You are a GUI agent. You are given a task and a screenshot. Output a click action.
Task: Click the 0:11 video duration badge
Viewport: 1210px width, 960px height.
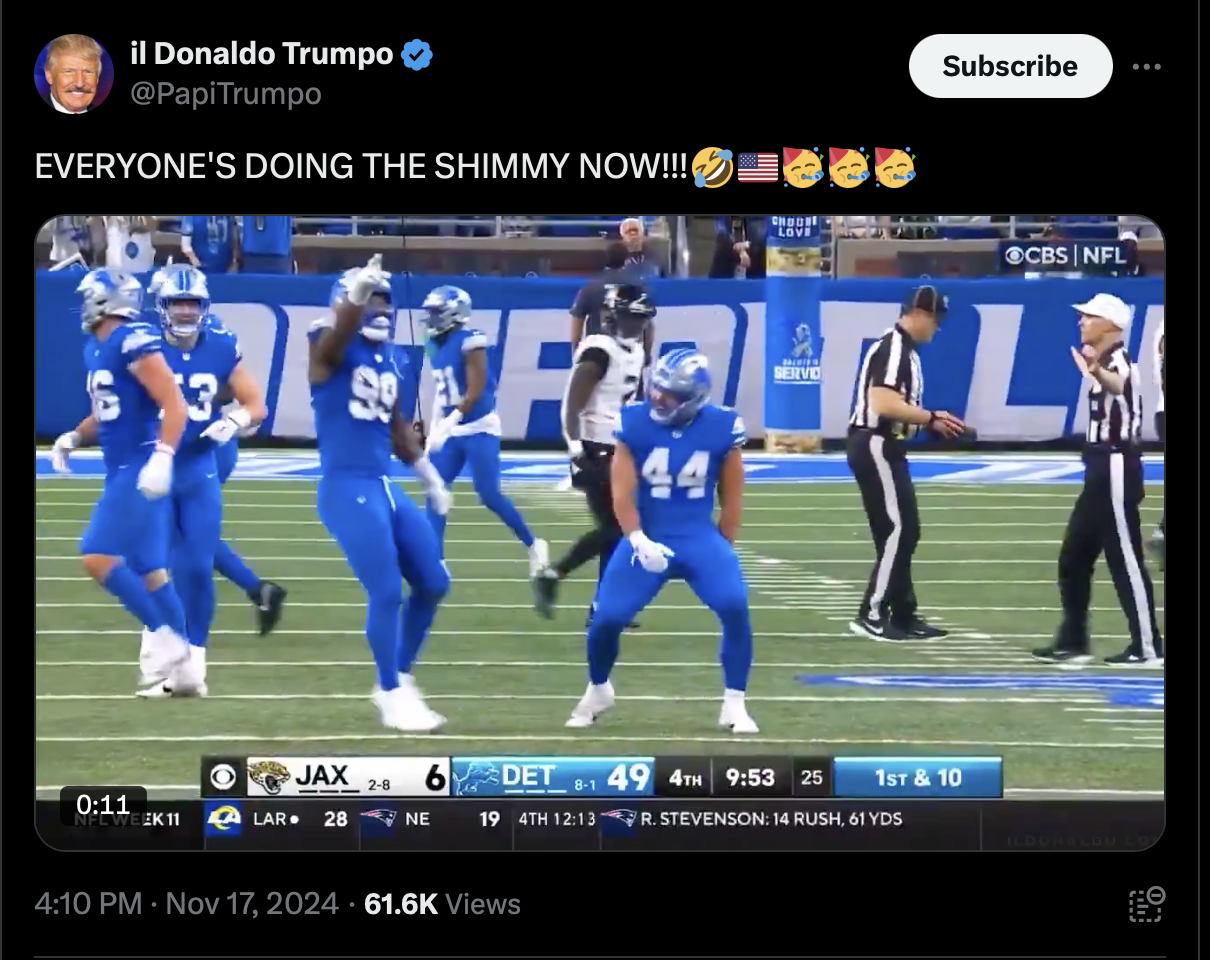pyautogui.click(x=103, y=805)
